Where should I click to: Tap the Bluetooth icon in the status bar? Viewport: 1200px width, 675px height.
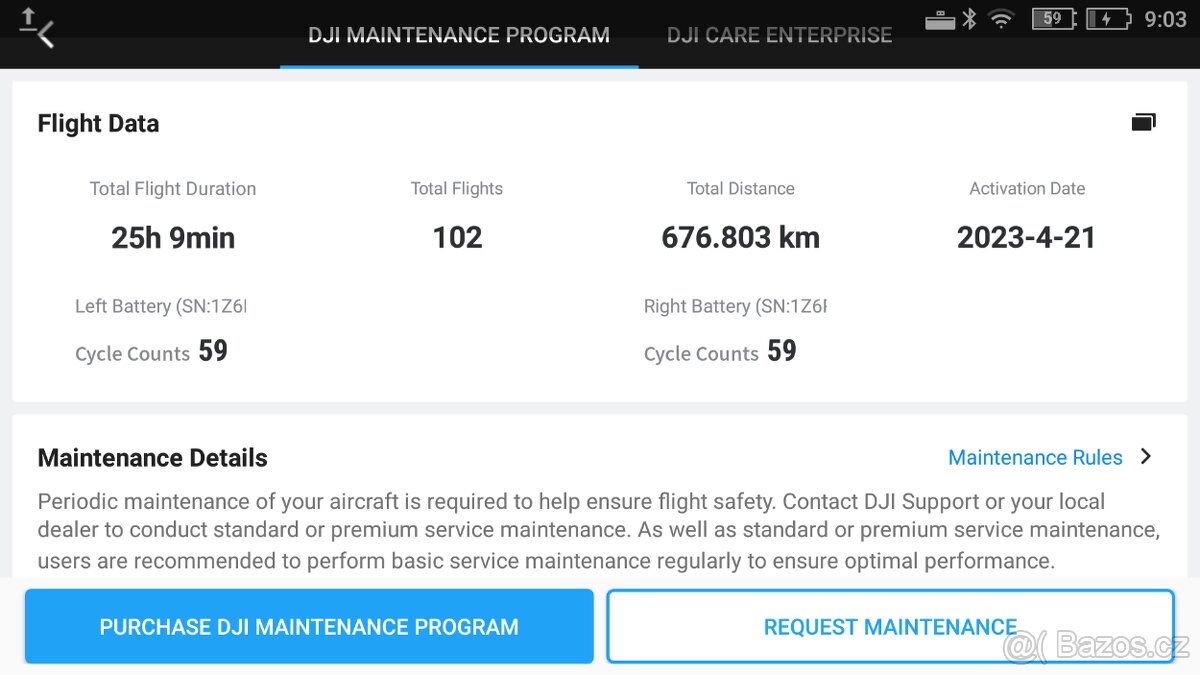point(968,18)
